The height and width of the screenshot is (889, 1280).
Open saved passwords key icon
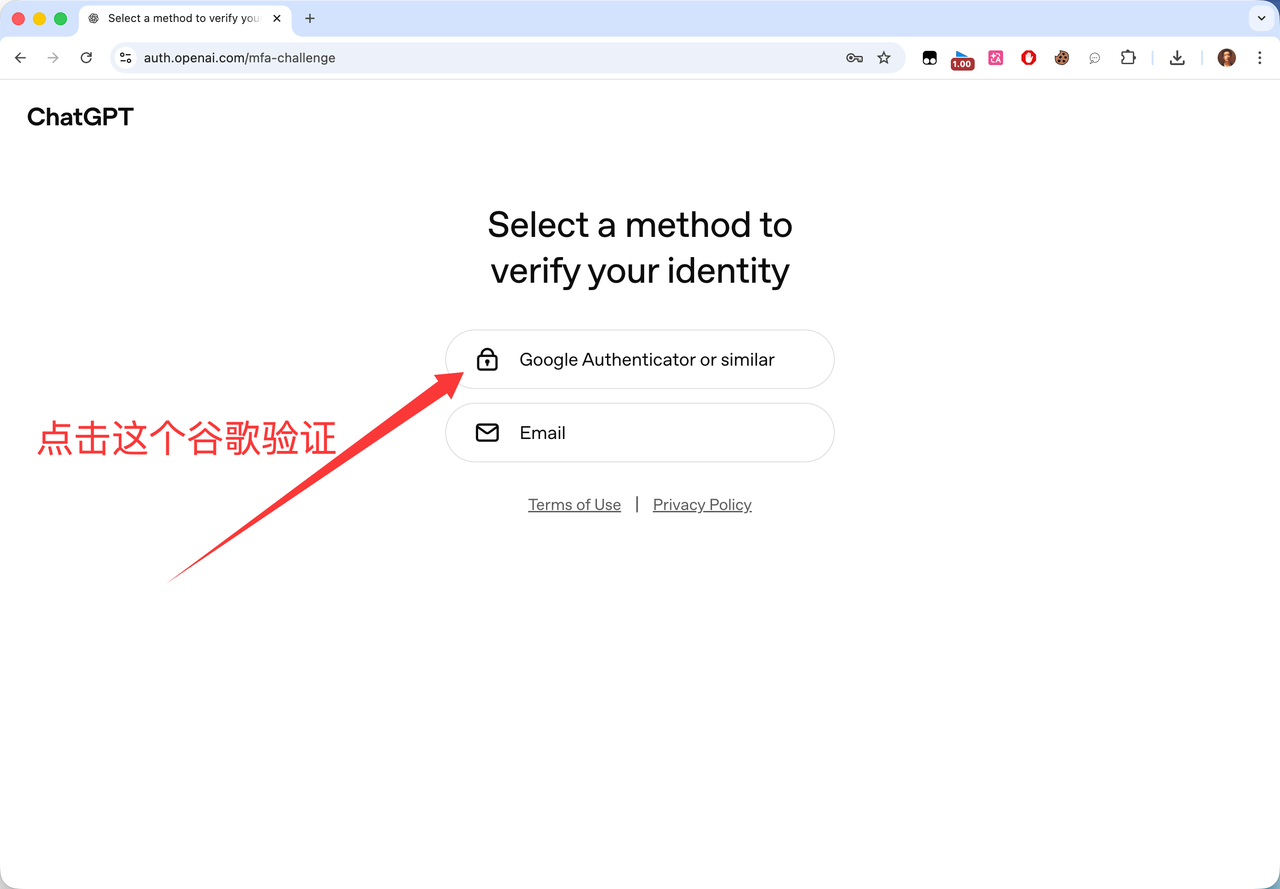pos(854,58)
